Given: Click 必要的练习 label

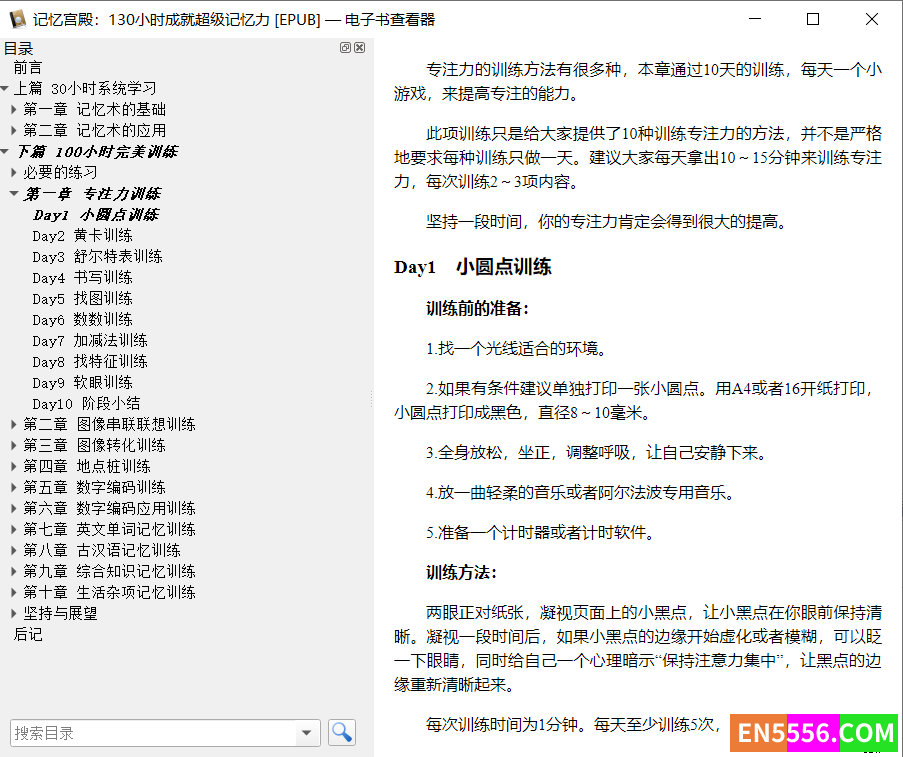Looking at the screenshot, I should pyautogui.click(x=60, y=172).
